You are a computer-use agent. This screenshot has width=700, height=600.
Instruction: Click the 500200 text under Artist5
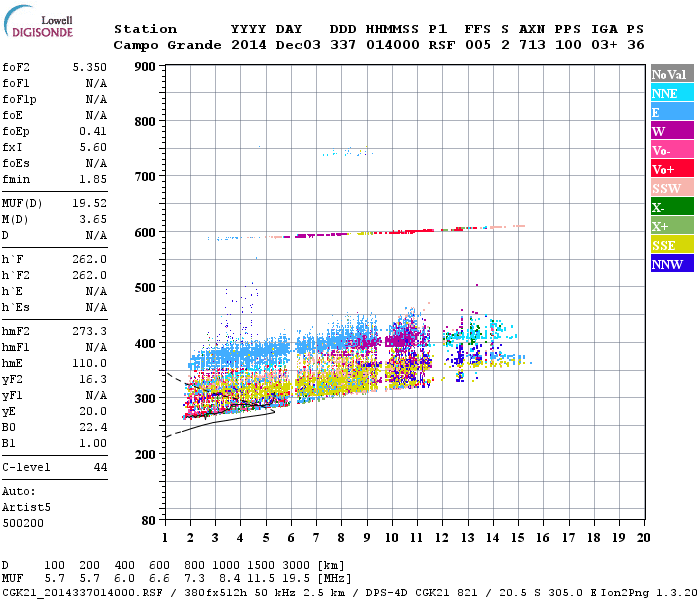(x=23, y=523)
